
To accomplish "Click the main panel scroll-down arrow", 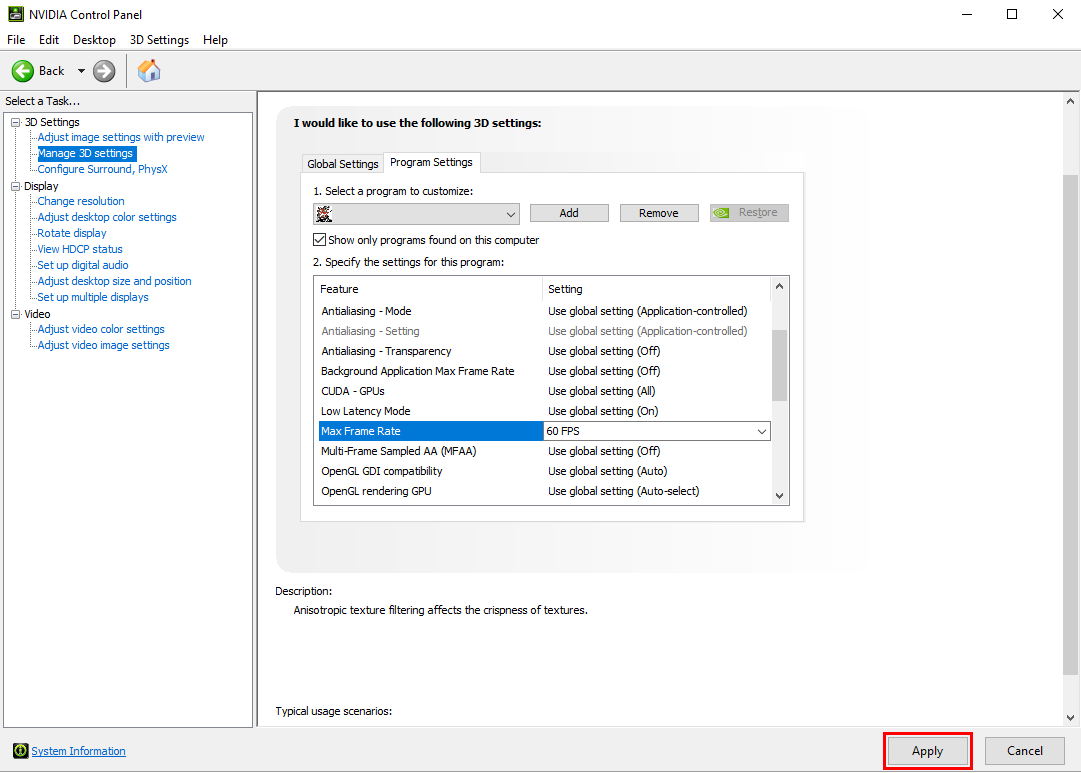I will (x=1071, y=718).
